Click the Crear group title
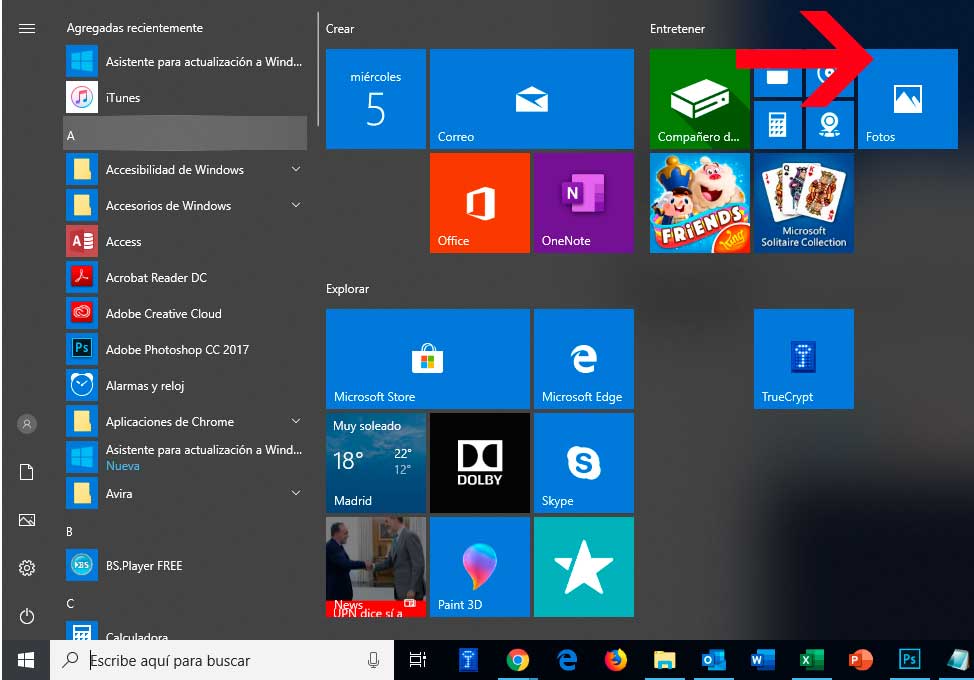The image size is (974, 680). pos(340,29)
